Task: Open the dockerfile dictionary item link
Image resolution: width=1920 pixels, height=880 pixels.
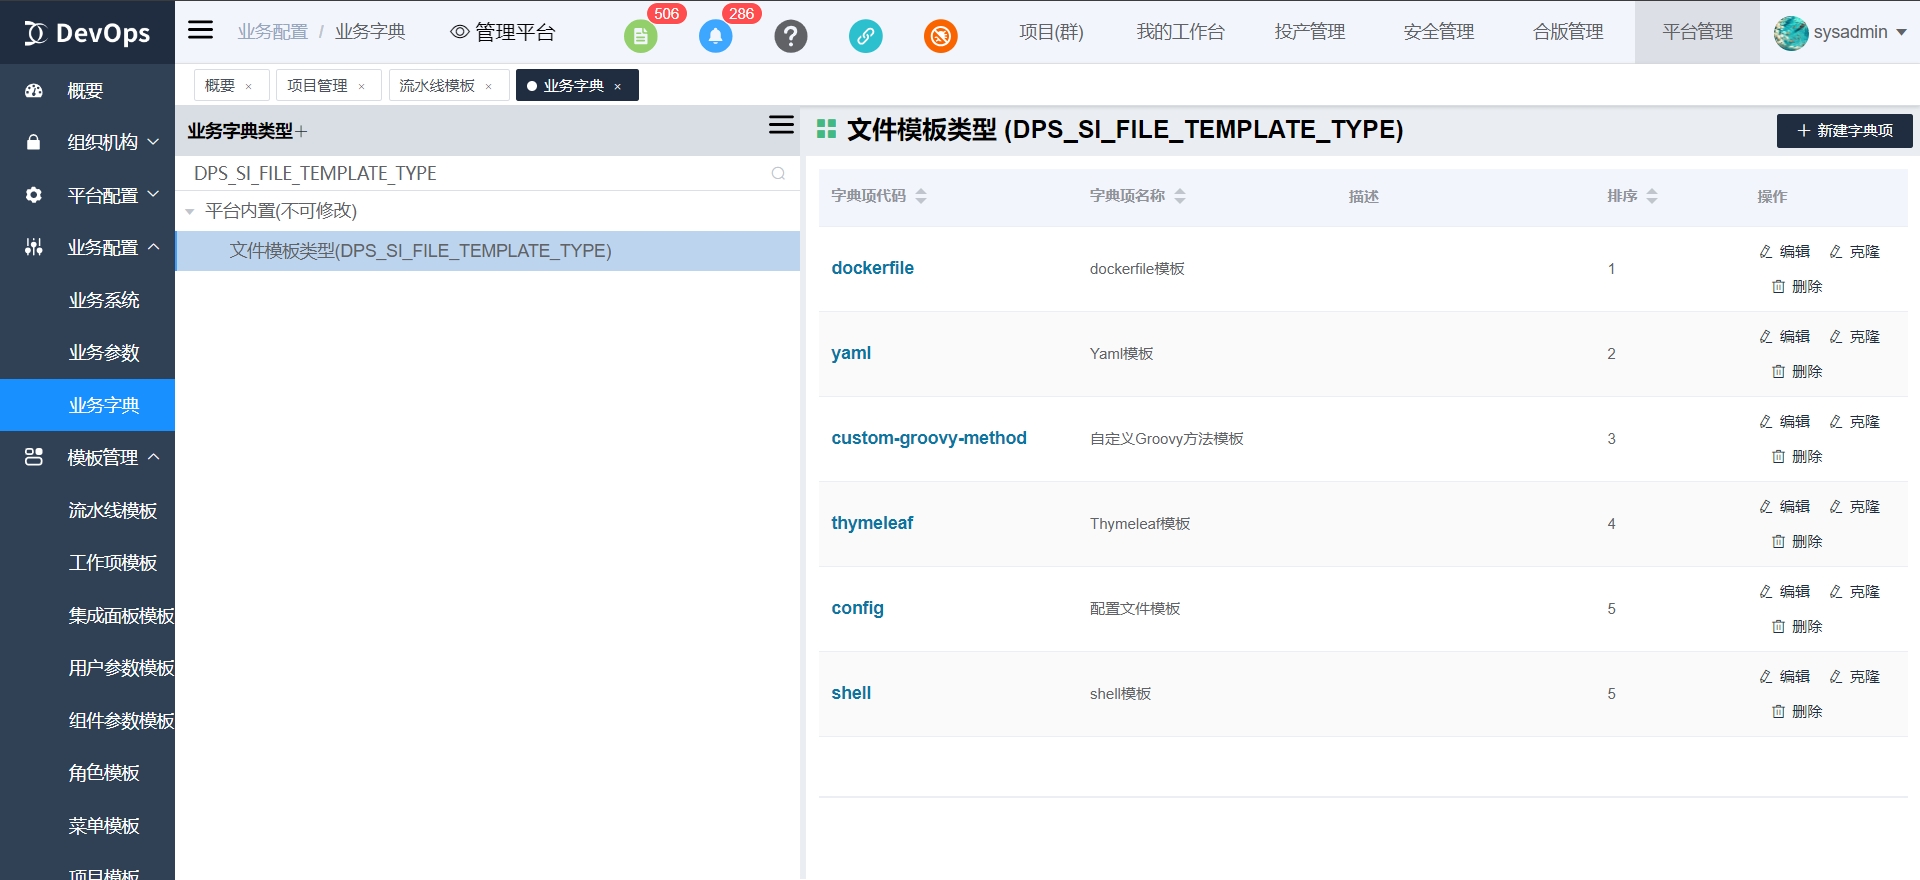Action: [x=872, y=268]
